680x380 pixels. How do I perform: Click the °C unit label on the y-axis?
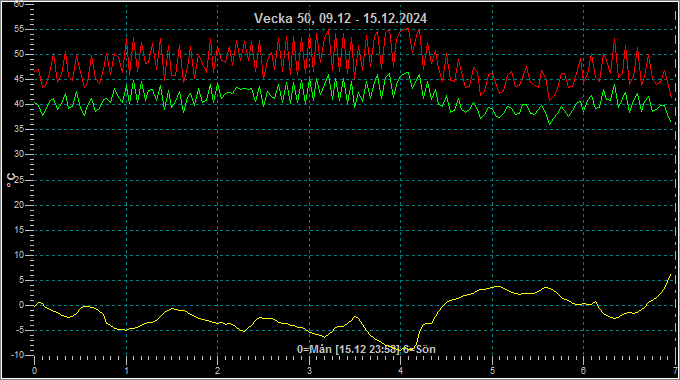coord(11,180)
